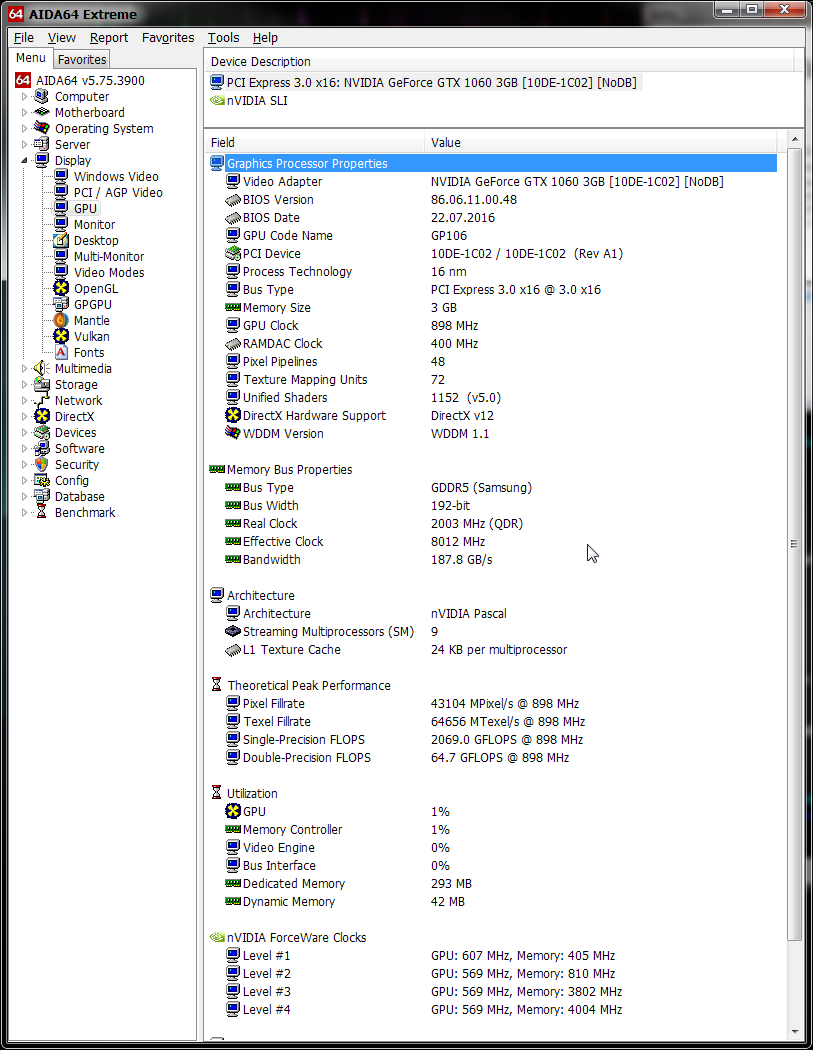Expand the Benchmark tree node

tap(25, 512)
